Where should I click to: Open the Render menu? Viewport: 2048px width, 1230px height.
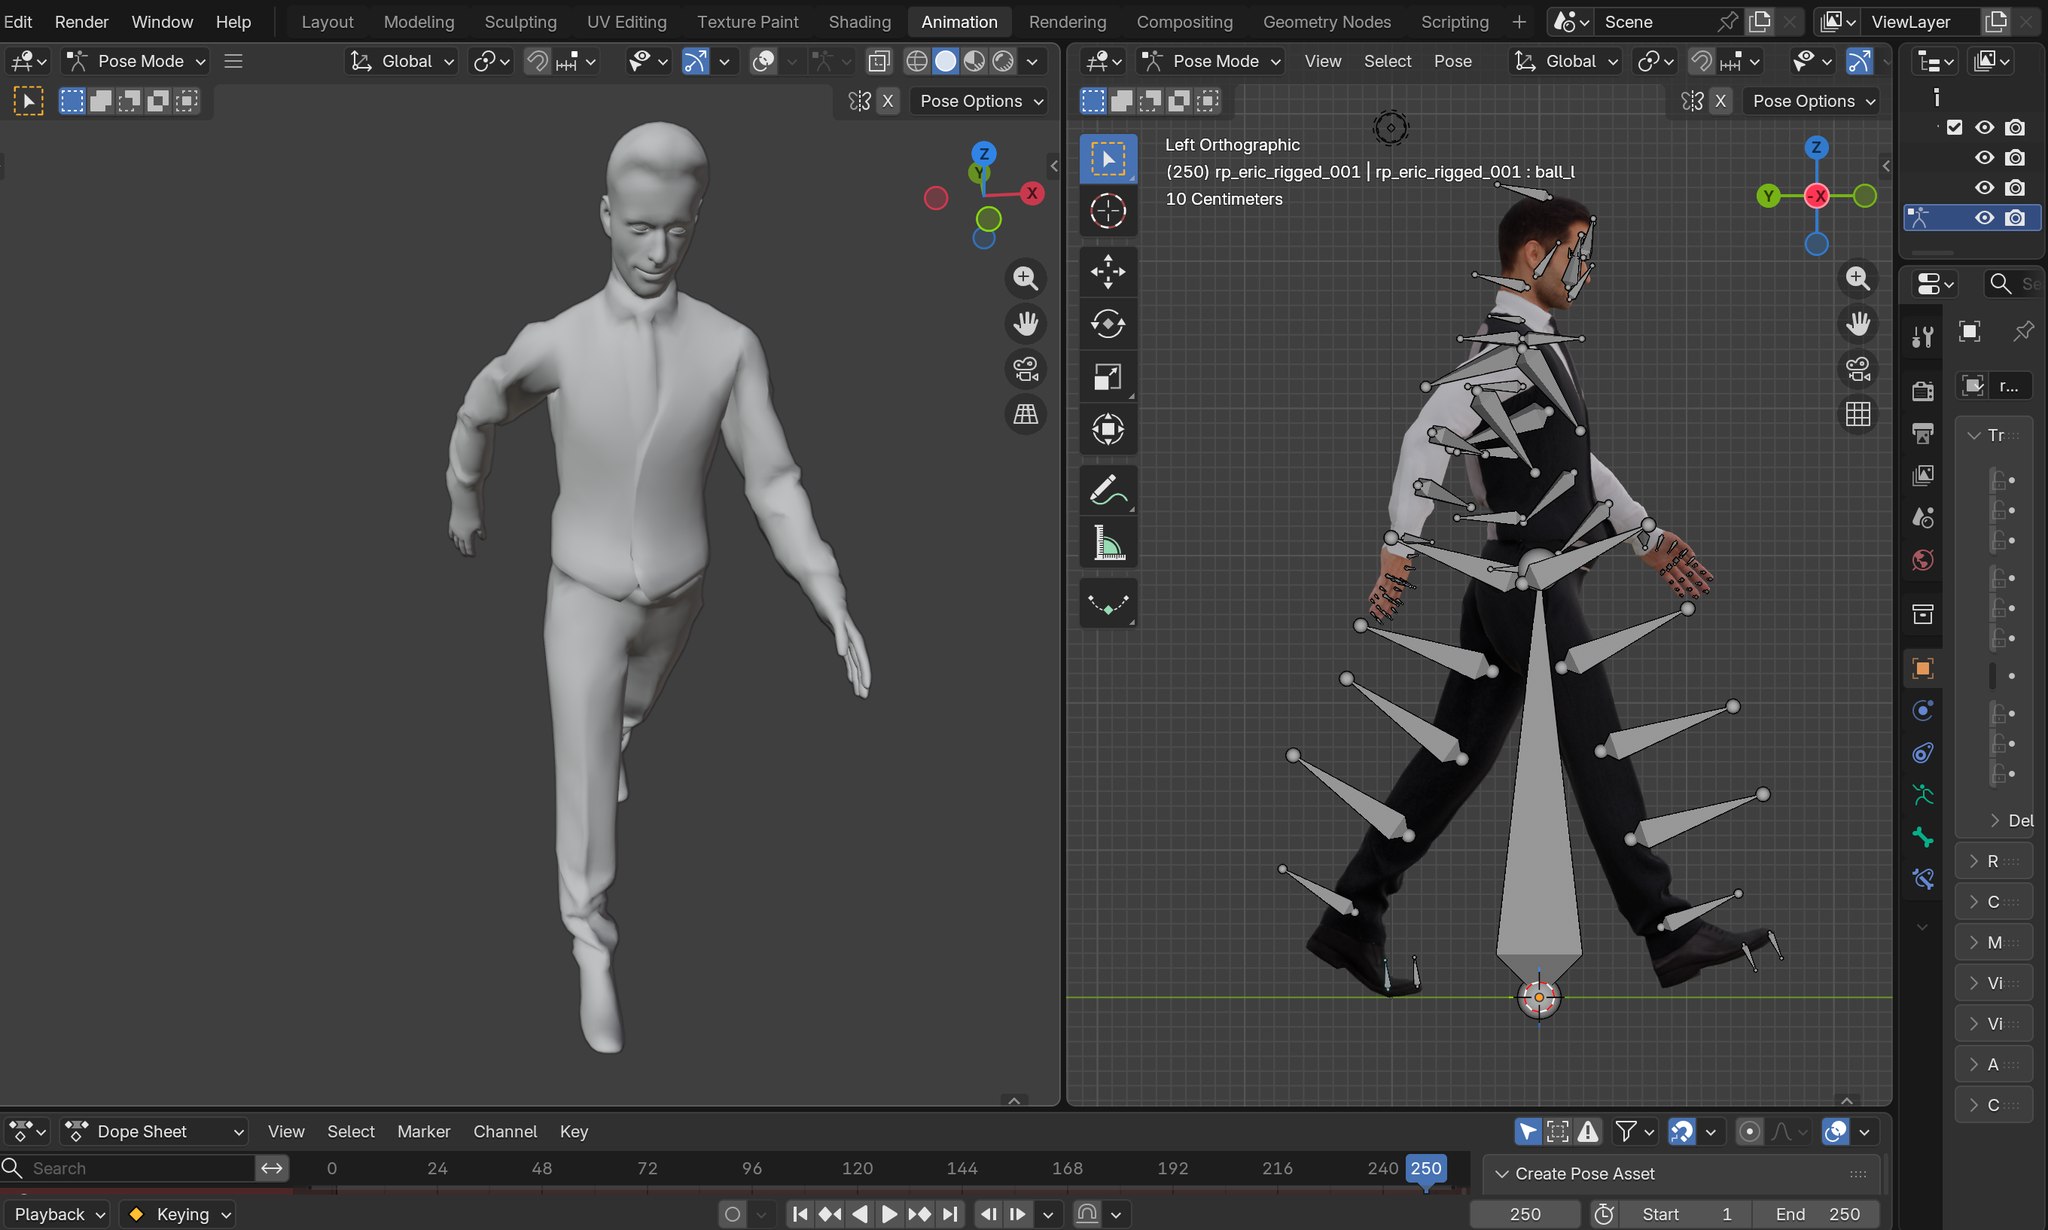(x=81, y=21)
